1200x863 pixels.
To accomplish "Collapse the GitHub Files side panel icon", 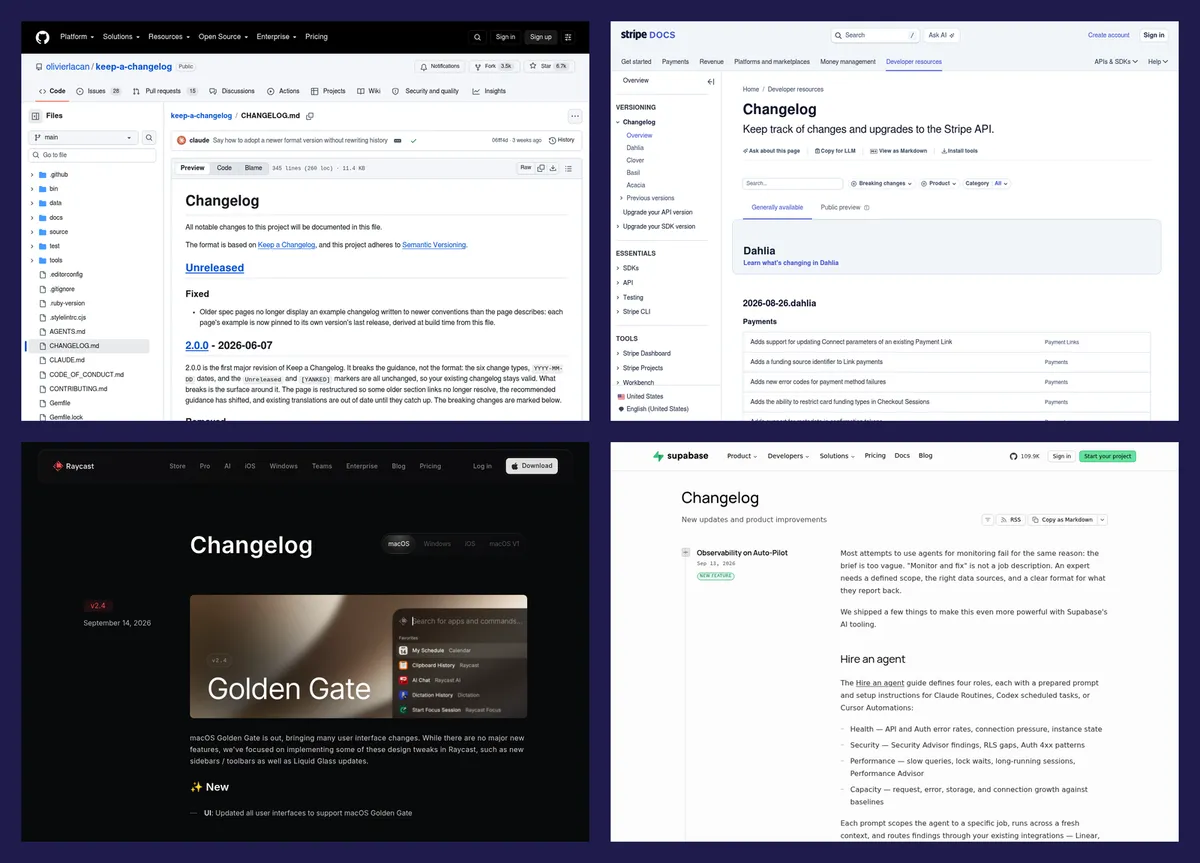I will coord(34,116).
